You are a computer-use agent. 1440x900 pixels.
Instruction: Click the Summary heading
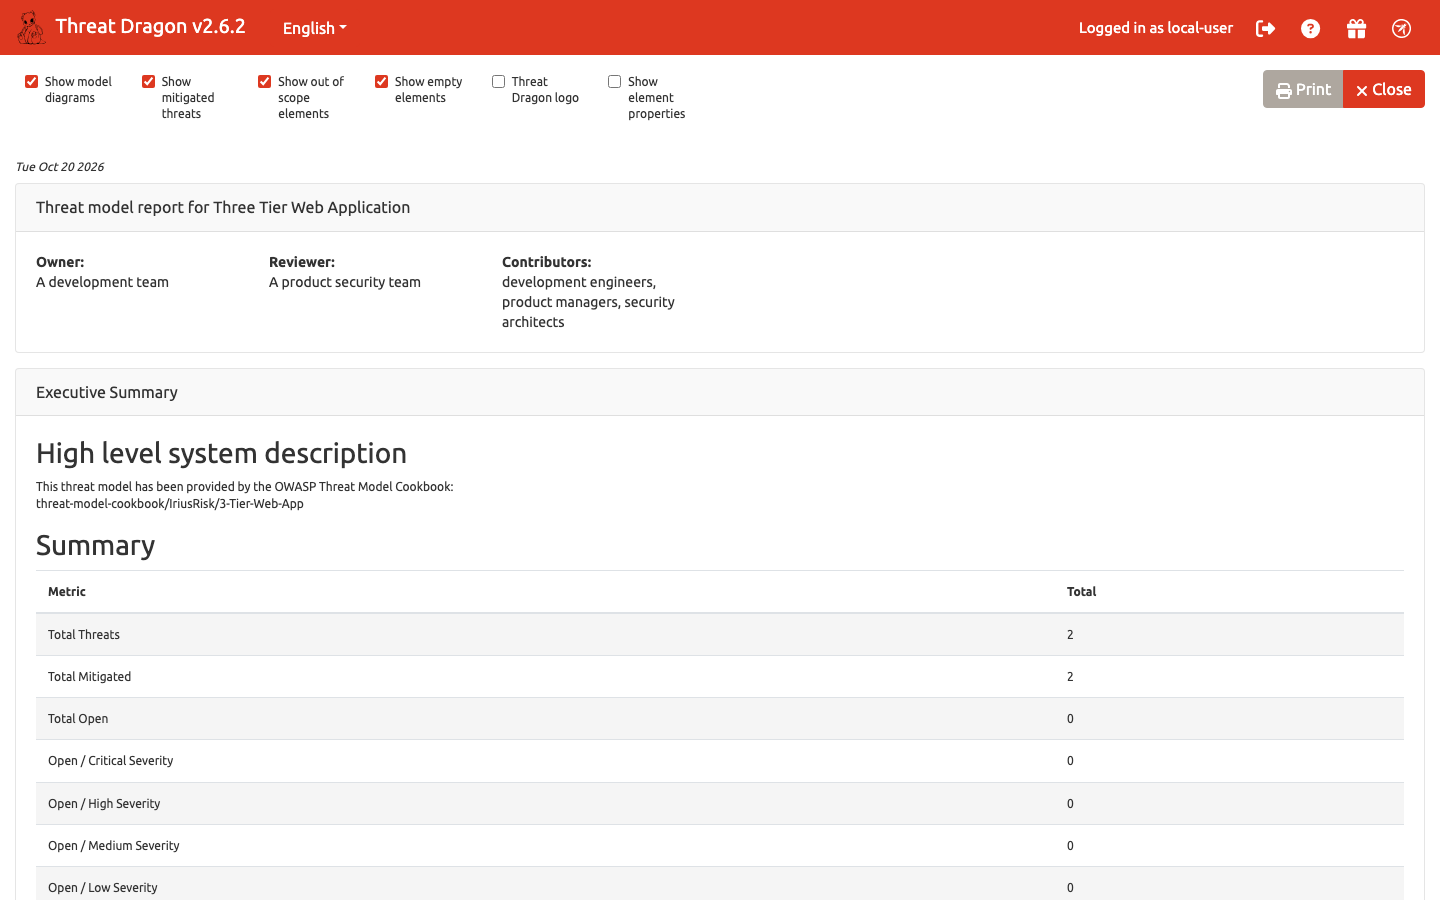tap(96, 545)
